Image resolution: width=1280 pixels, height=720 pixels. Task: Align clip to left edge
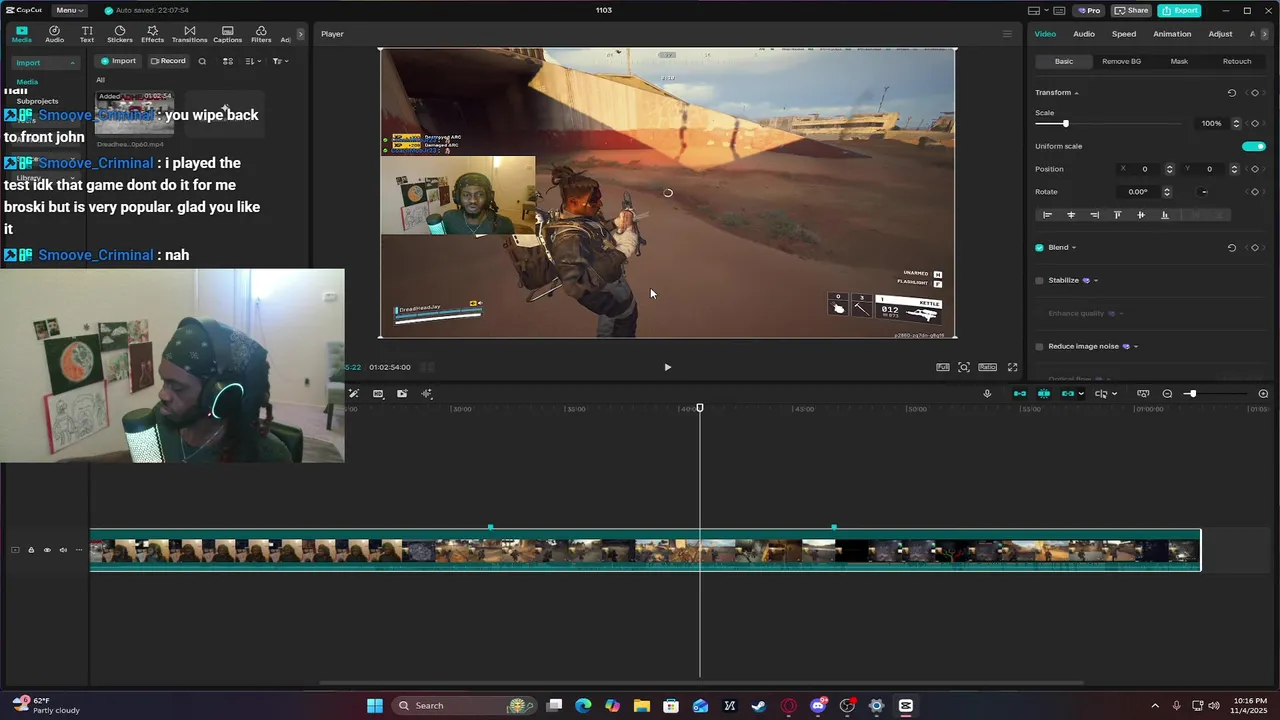(x=1047, y=215)
